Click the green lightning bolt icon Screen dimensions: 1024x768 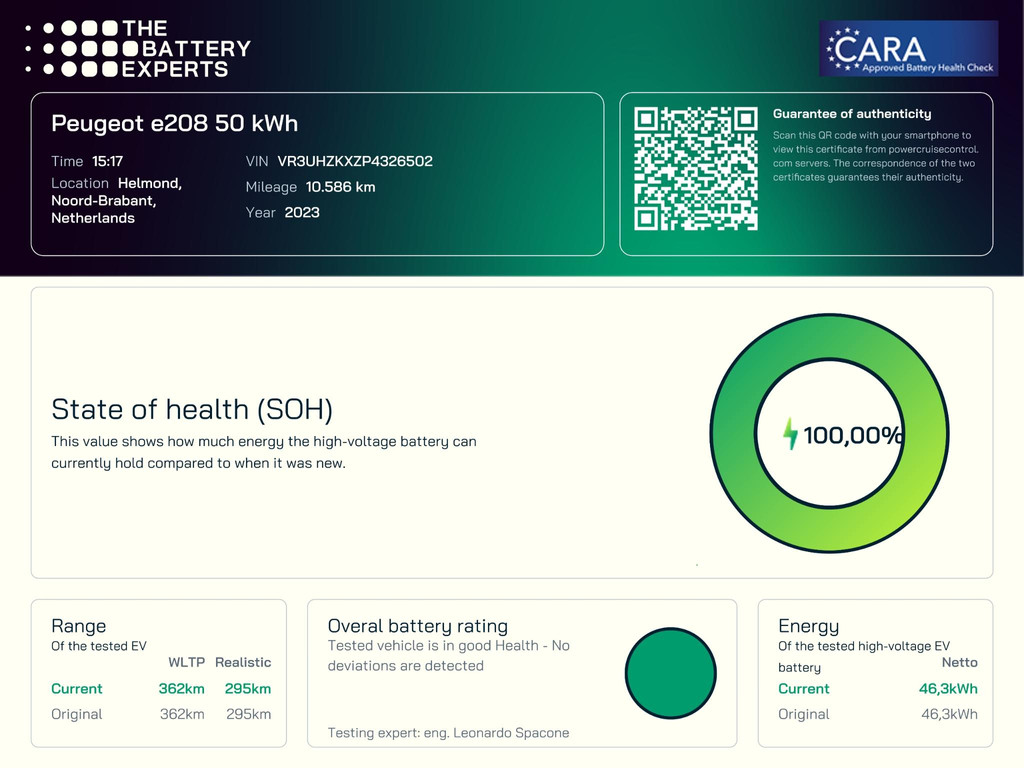pos(790,434)
